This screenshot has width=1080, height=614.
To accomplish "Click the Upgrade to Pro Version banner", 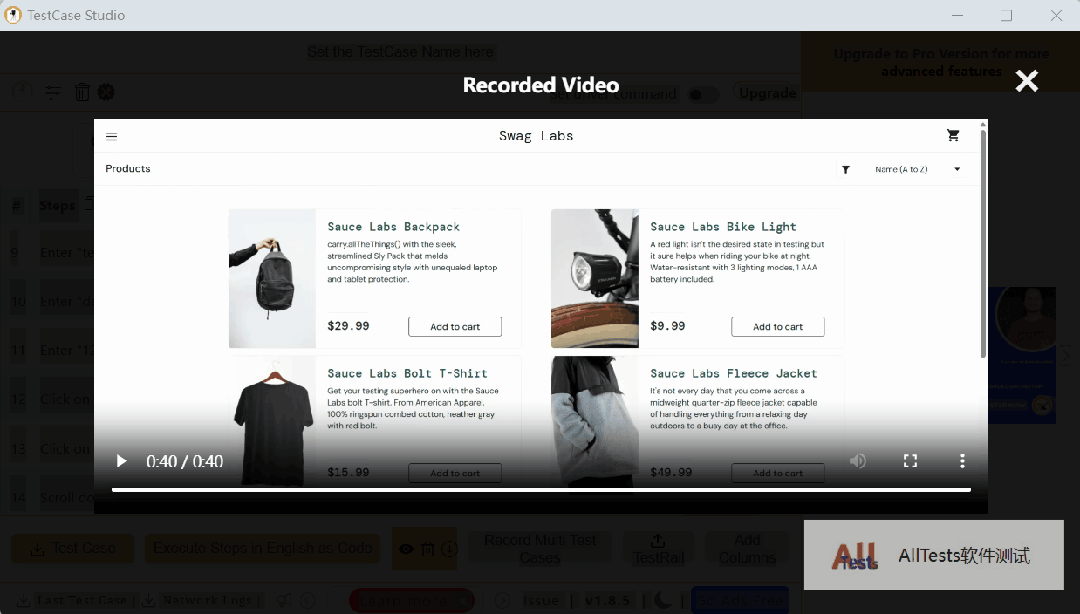I will (941, 62).
